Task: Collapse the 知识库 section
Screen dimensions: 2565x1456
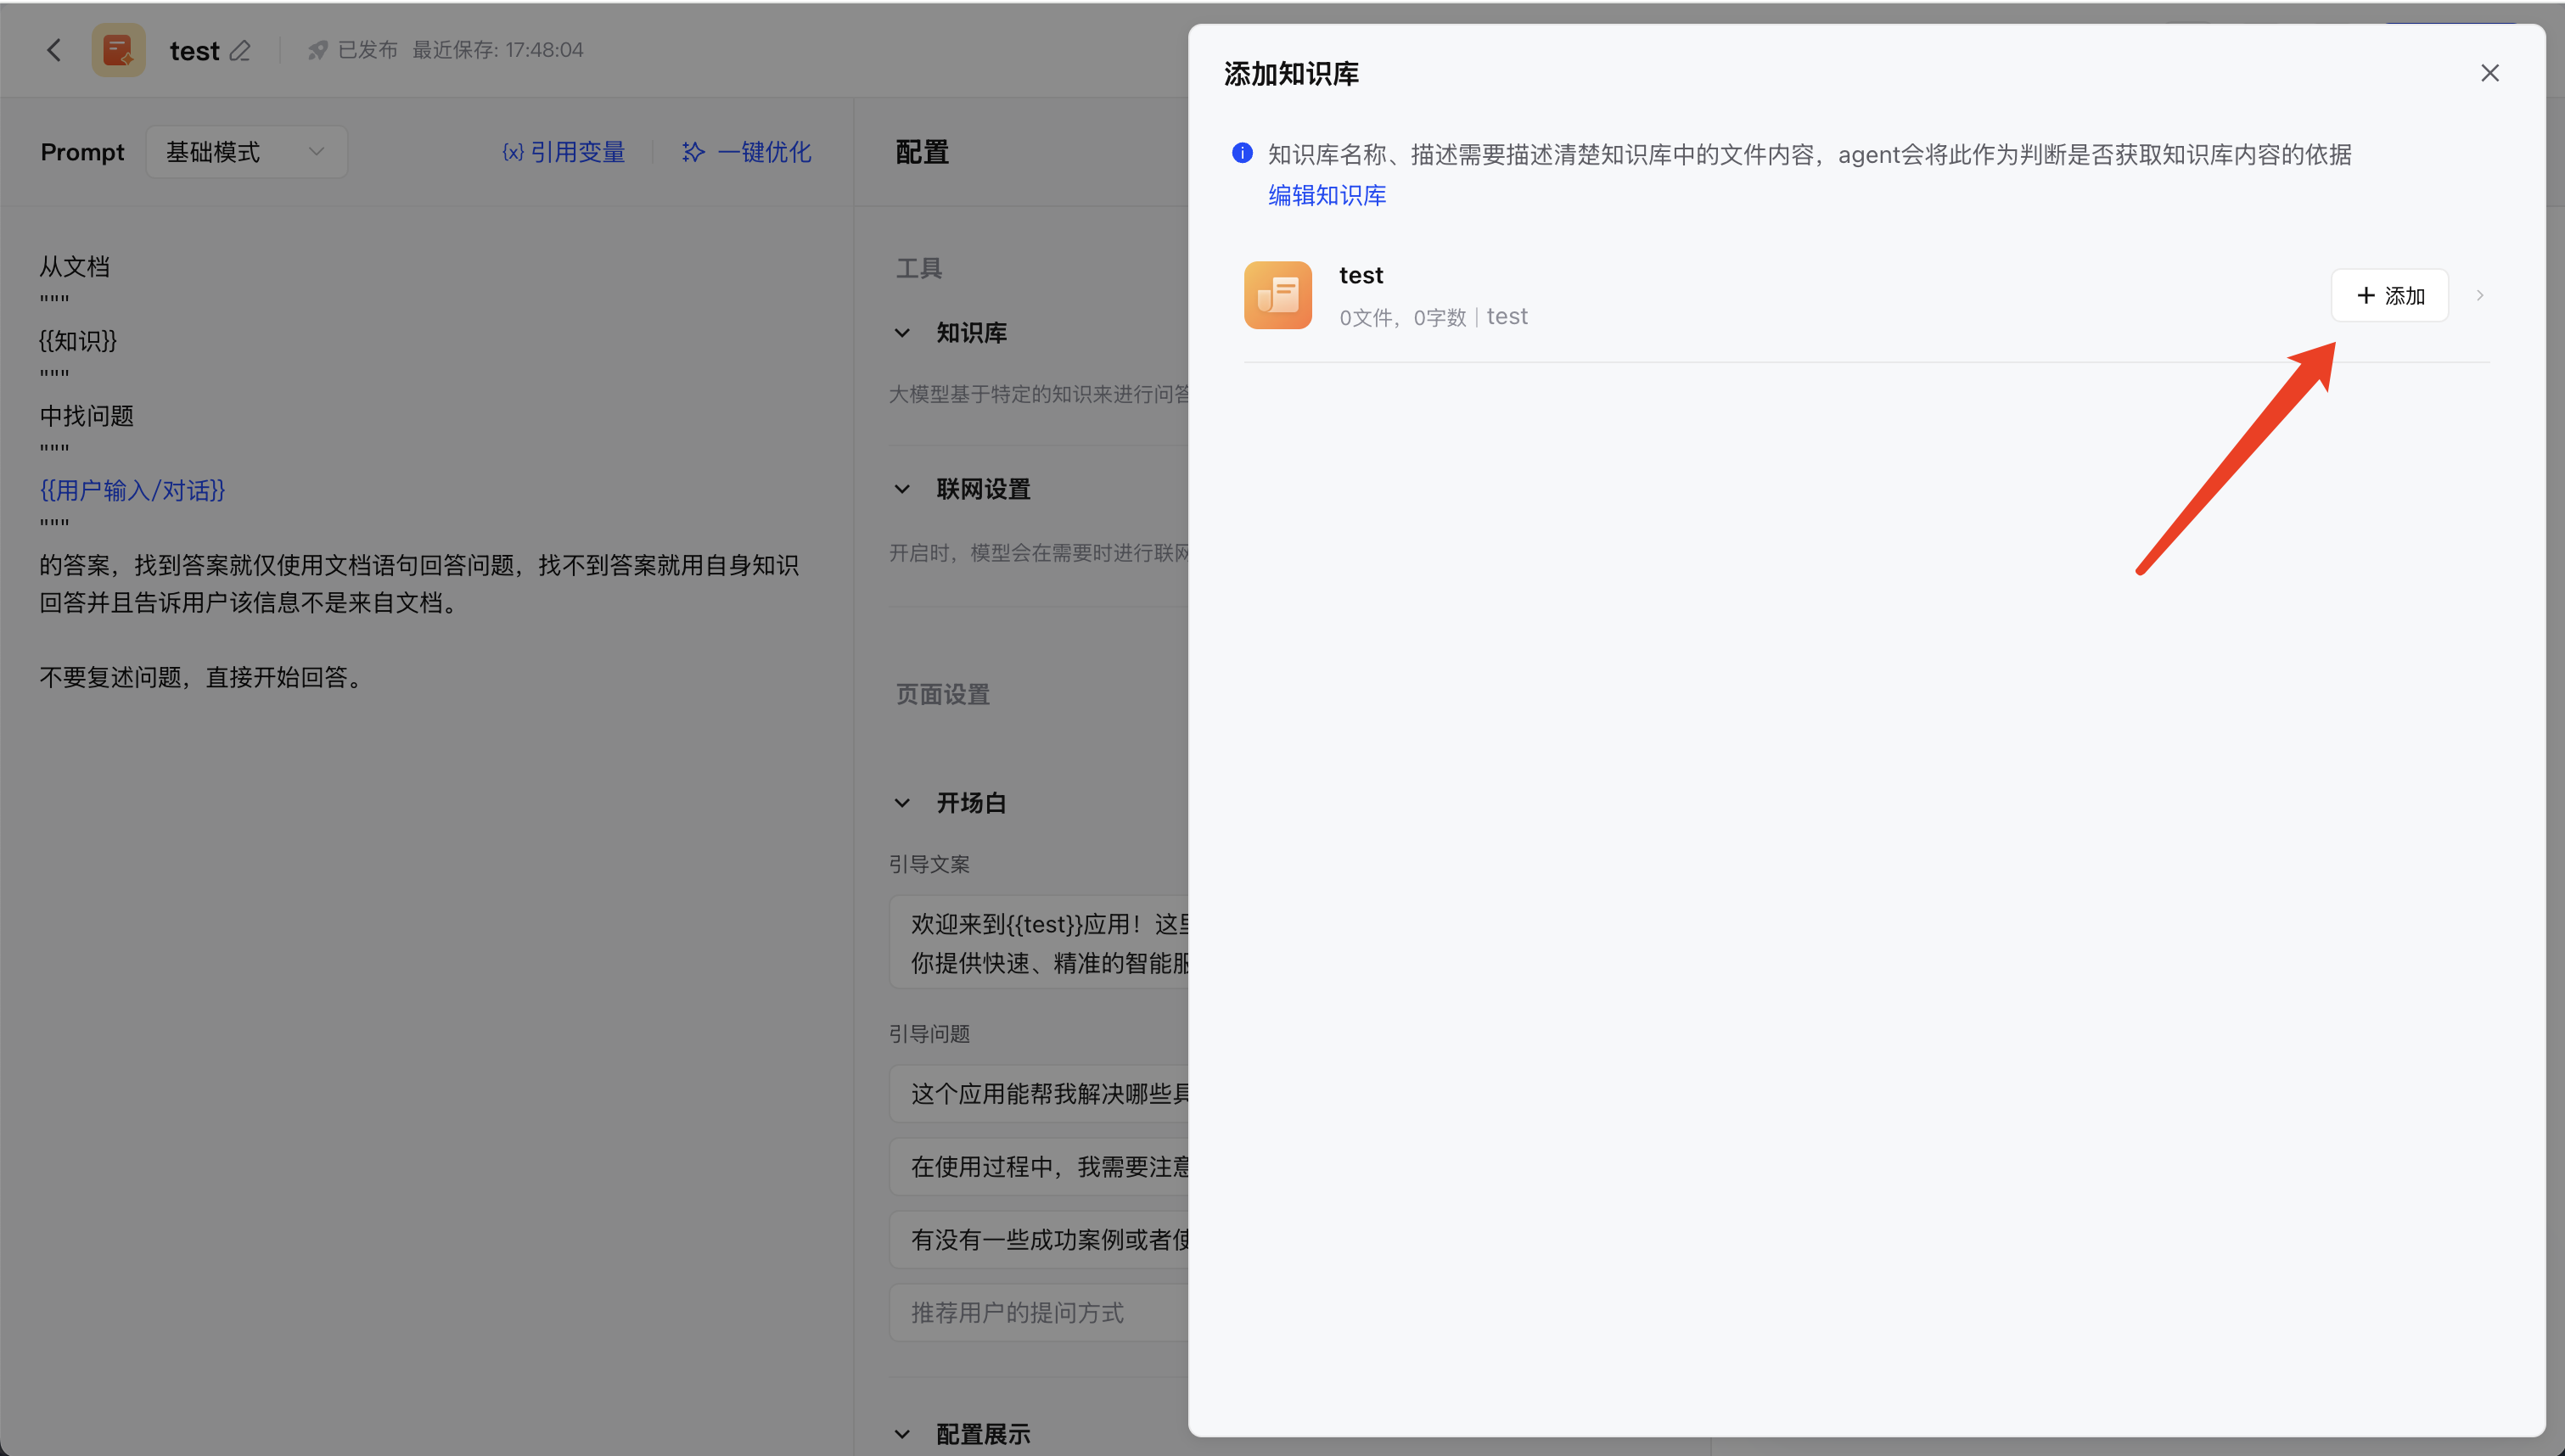Action: [x=903, y=332]
